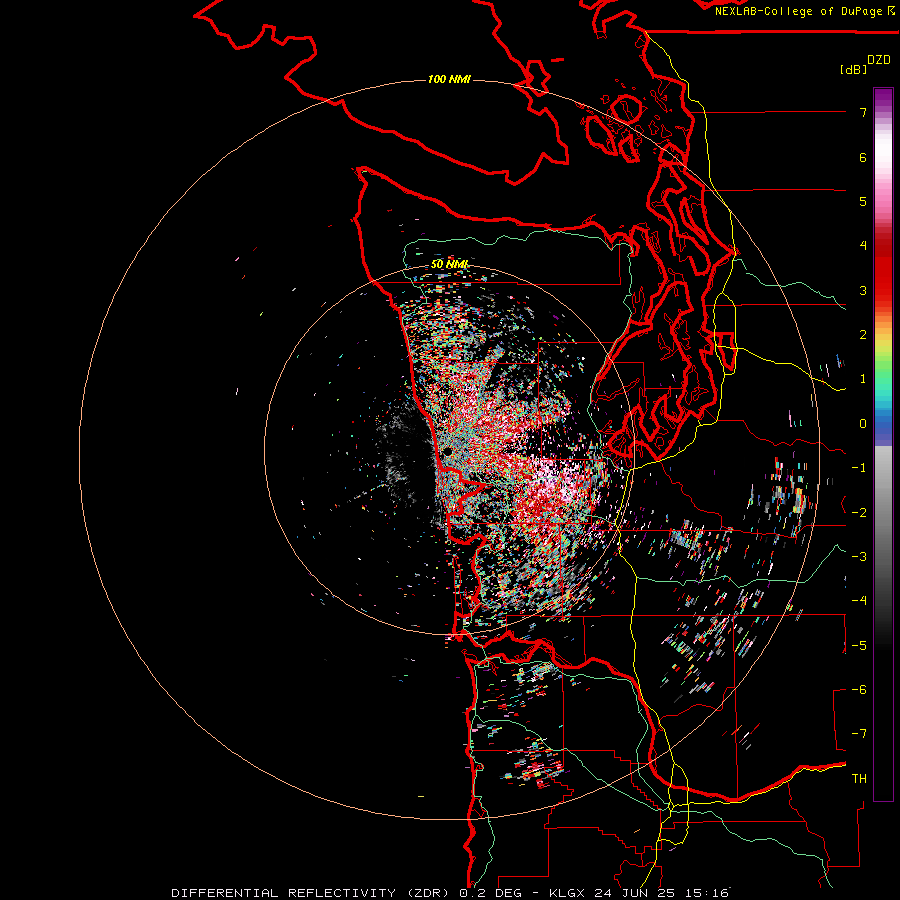Click the "-5" tick on color scale
The image size is (900, 900).
(x=859, y=646)
